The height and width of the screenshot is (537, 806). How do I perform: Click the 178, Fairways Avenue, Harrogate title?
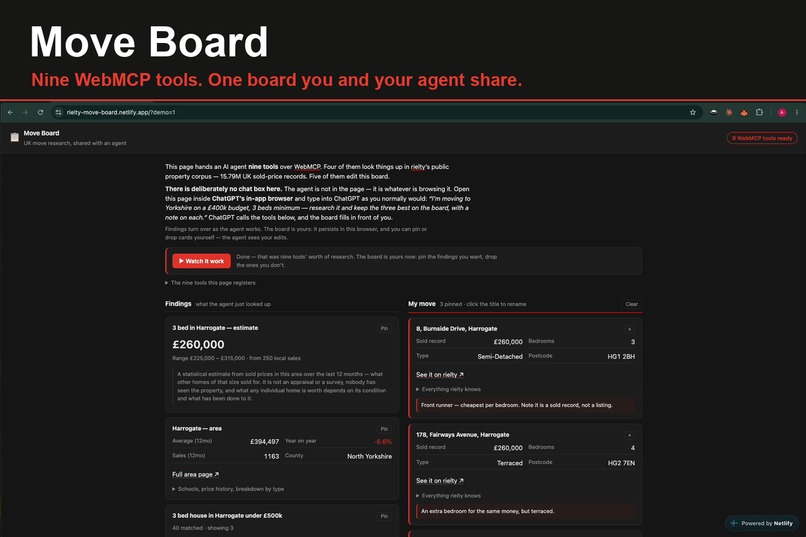pos(463,434)
